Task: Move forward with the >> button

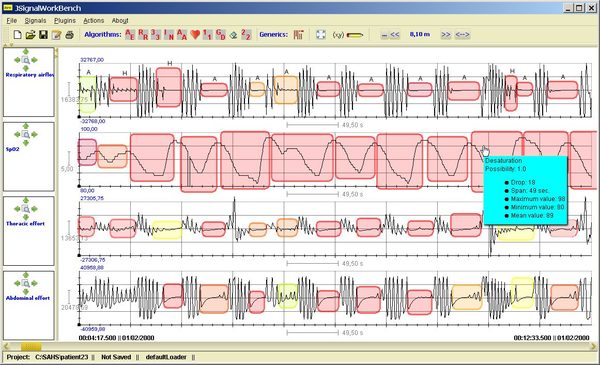Action: pyautogui.click(x=446, y=35)
